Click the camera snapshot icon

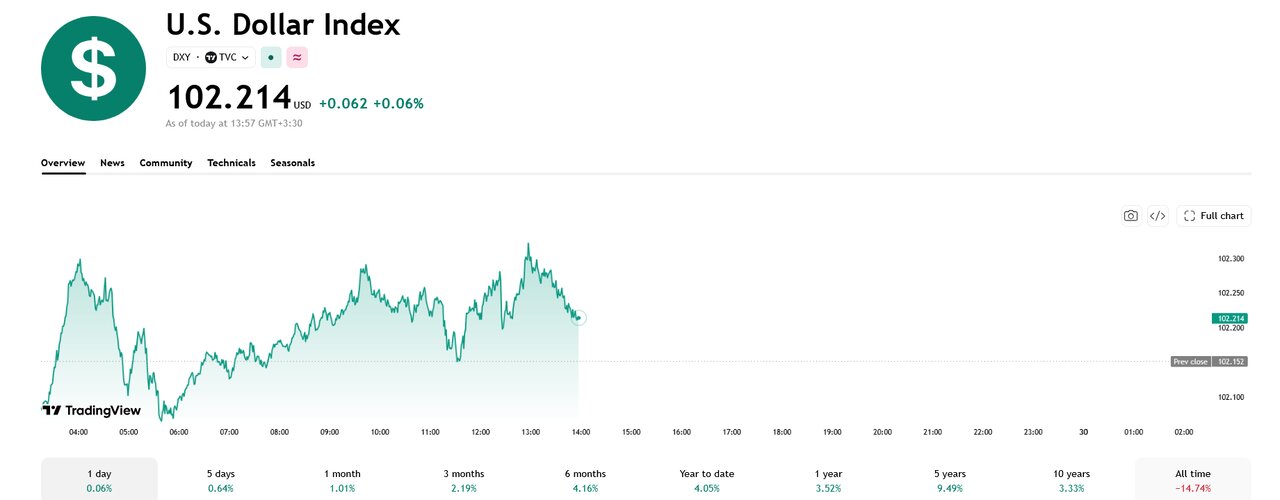[1130, 216]
